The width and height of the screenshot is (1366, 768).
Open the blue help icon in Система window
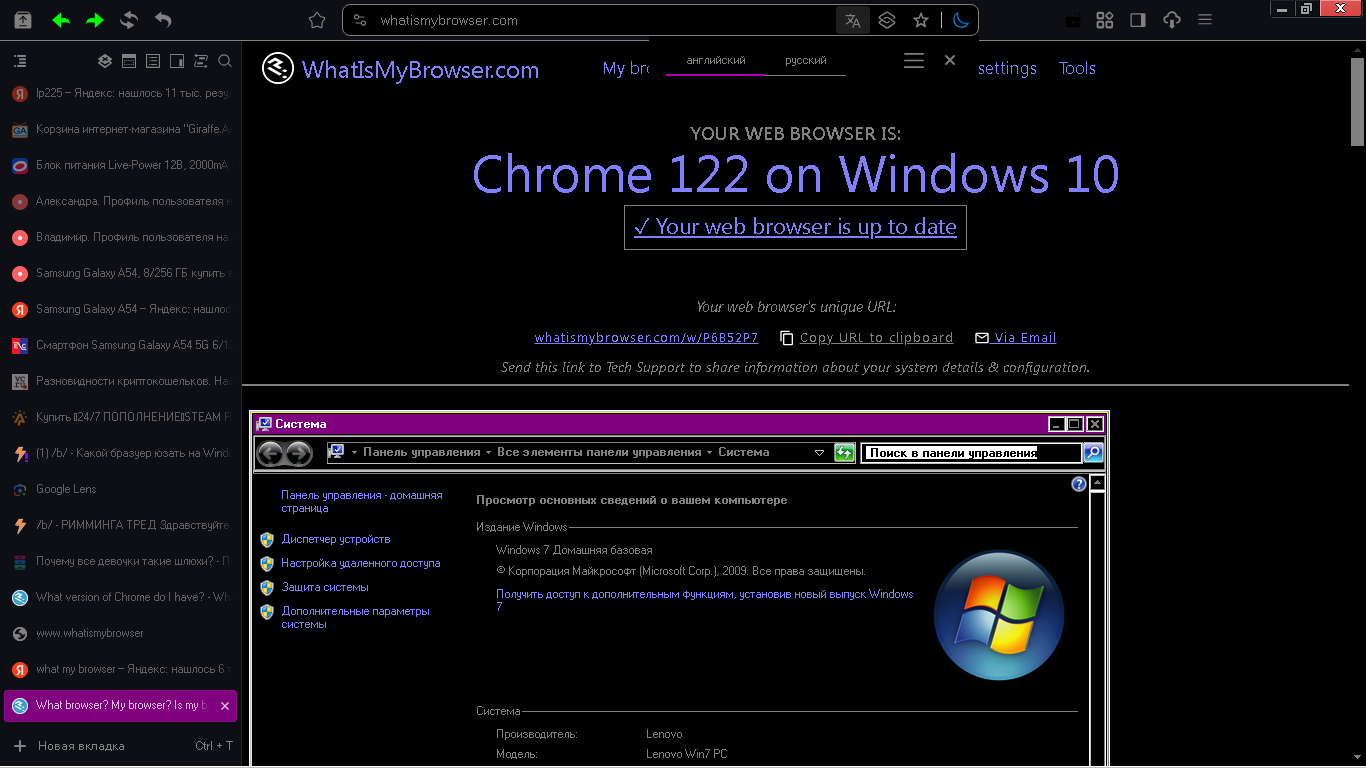(x=1078, y=484)
